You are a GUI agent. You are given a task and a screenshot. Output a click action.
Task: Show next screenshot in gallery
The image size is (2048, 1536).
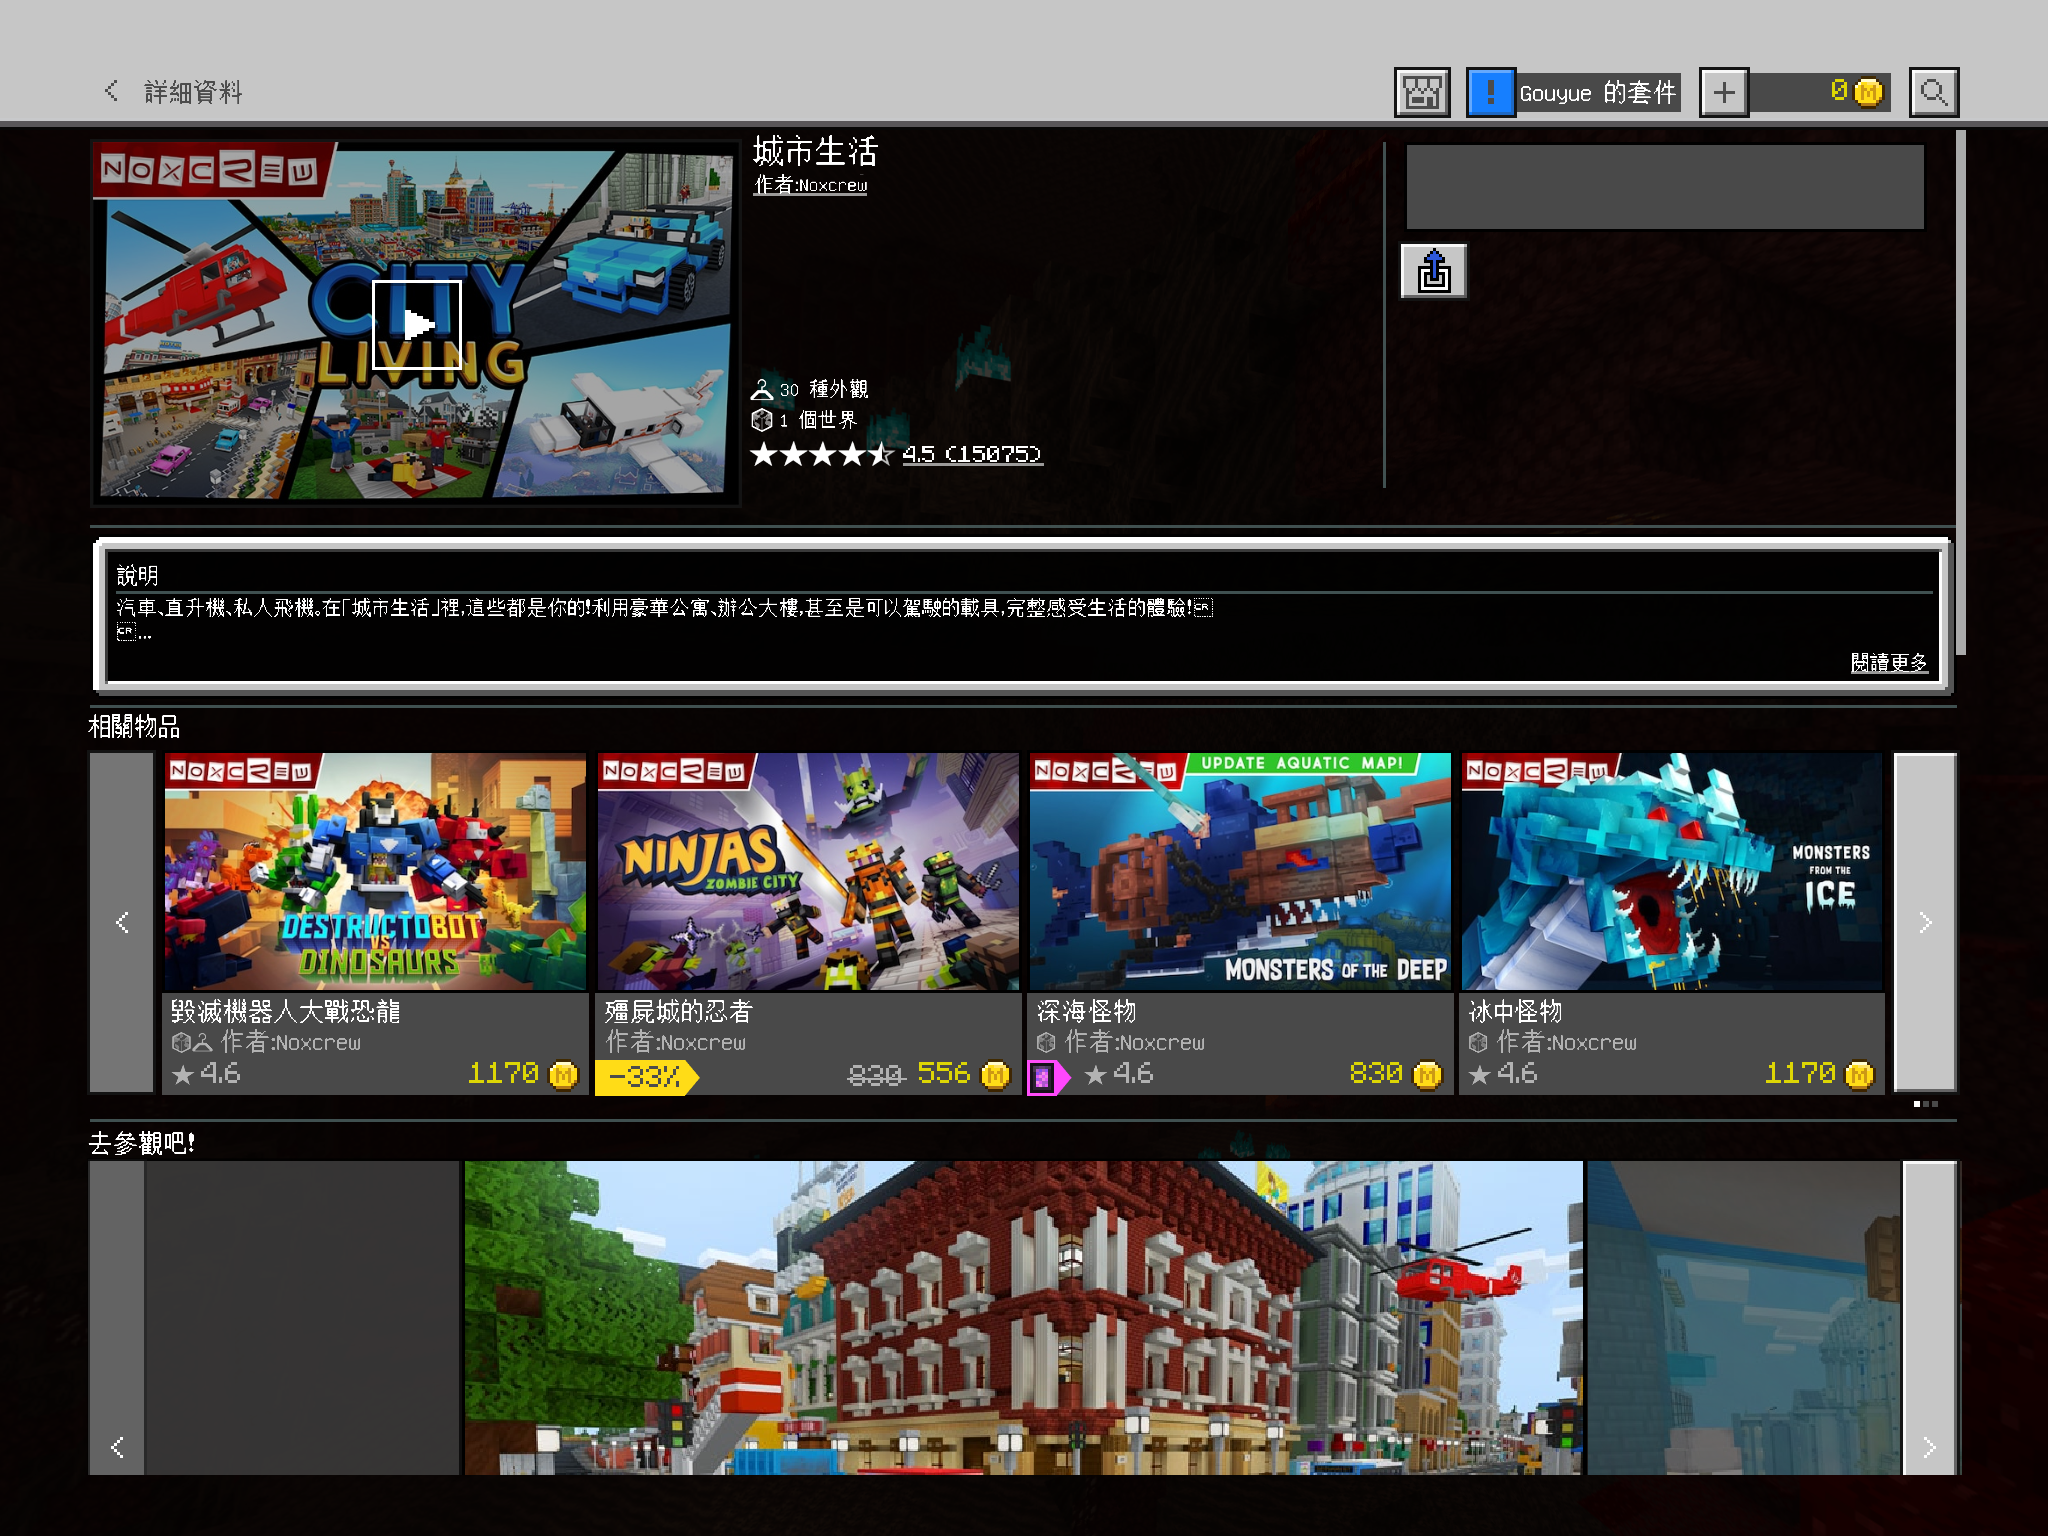[x=1928, y=1446]
